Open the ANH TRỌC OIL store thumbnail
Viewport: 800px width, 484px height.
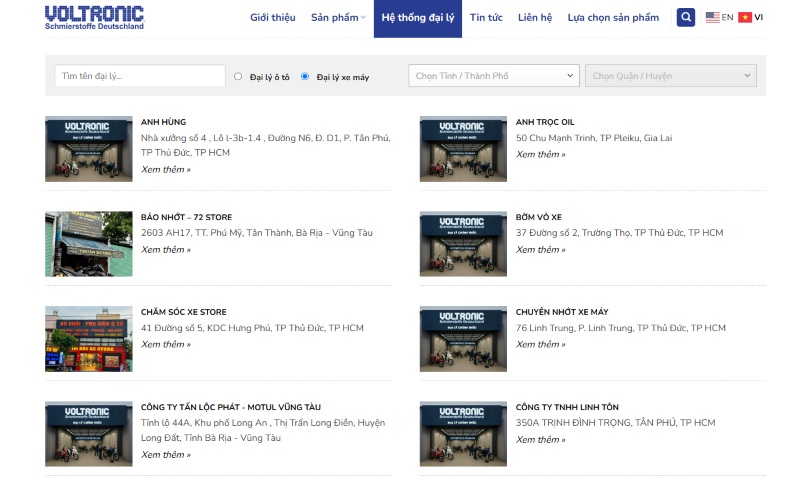(463, 149)
